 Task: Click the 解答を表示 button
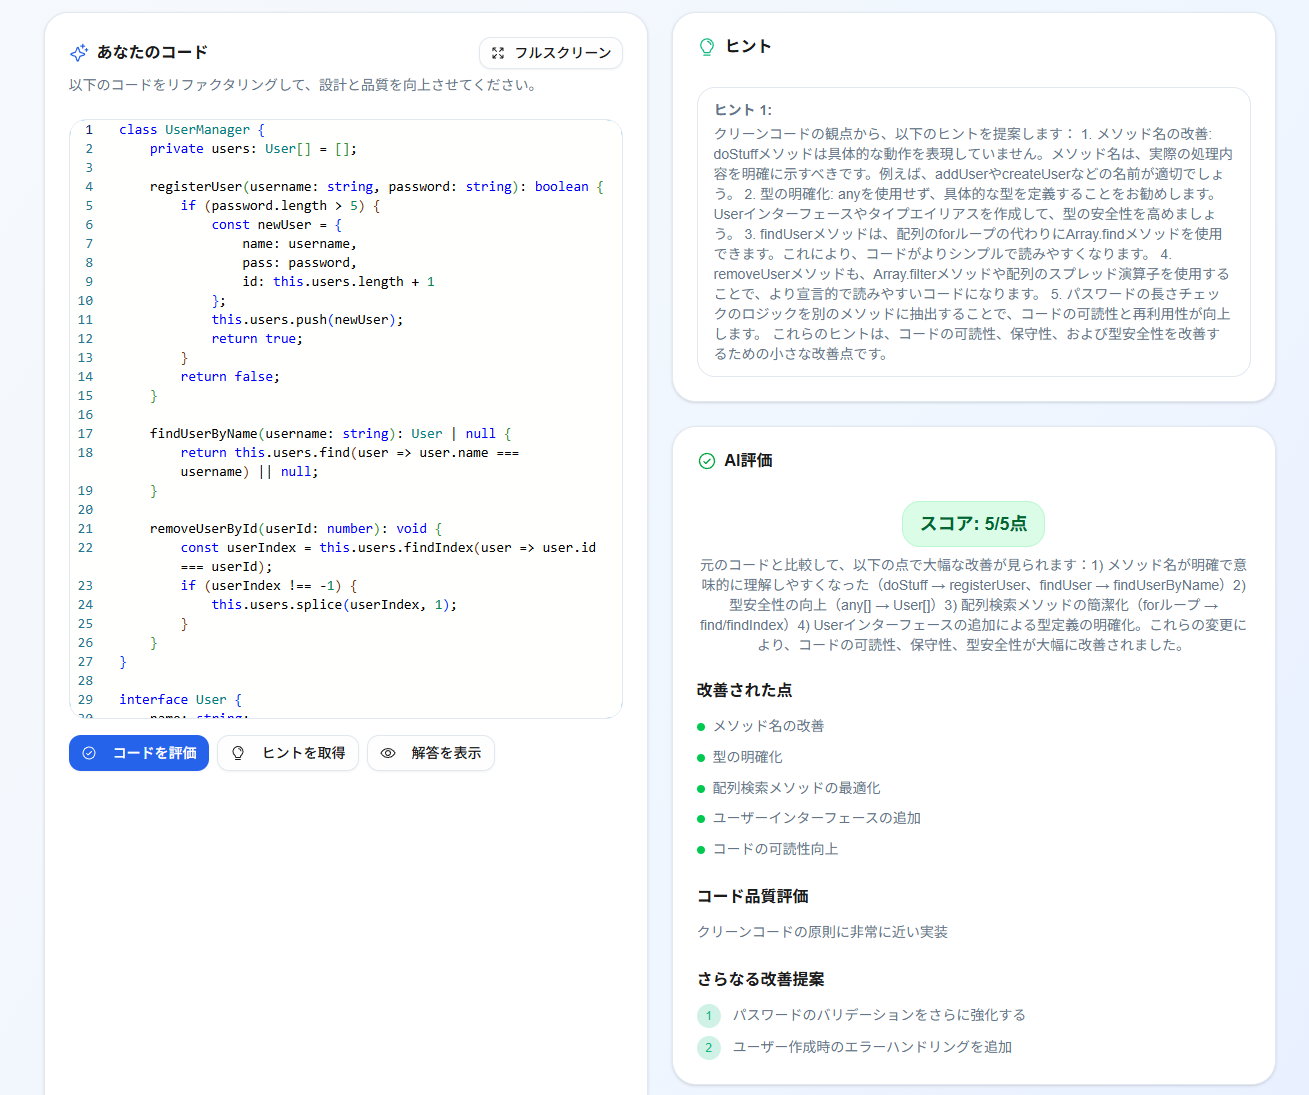(x=431, y=753)
